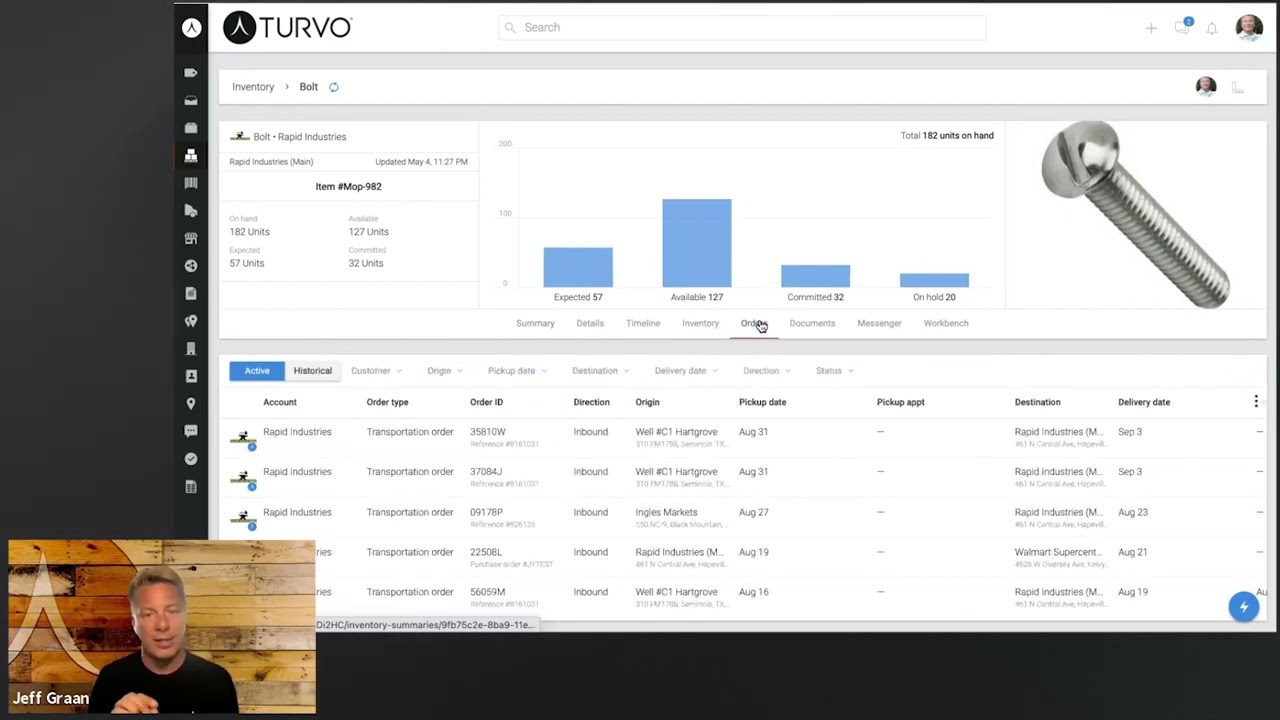Expand the Pickup date filter dropdown
The image size is (1280, 720).
[517, 371]
